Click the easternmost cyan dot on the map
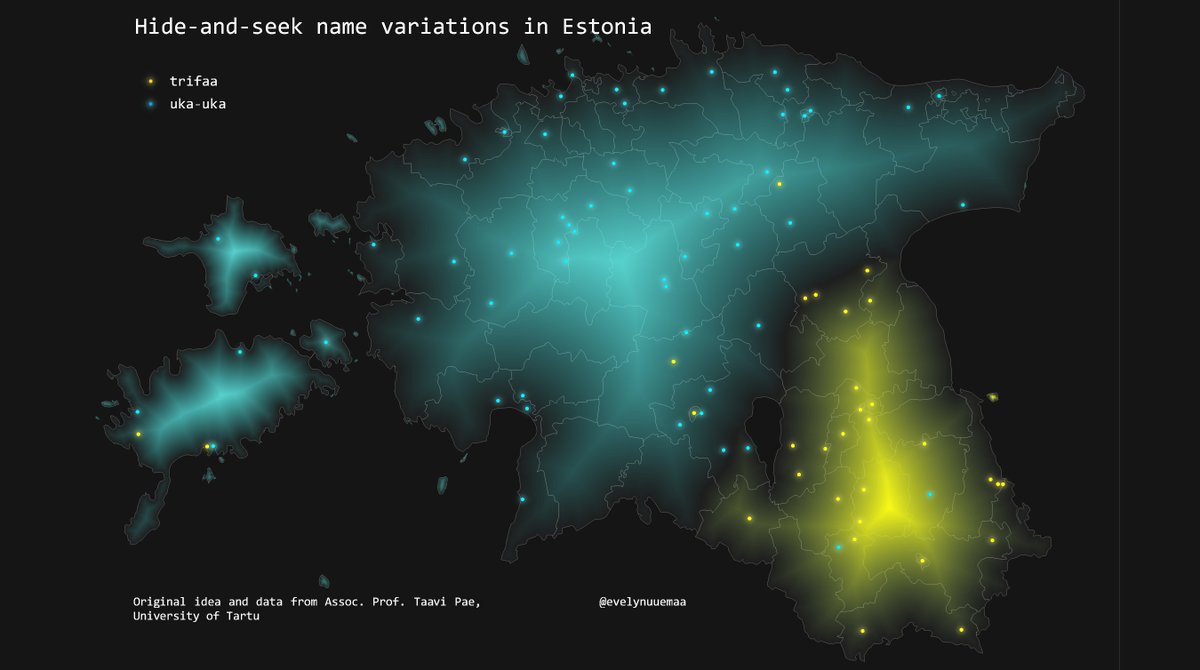The width and height of the screenshot is (1200, 670). (963, 205)
